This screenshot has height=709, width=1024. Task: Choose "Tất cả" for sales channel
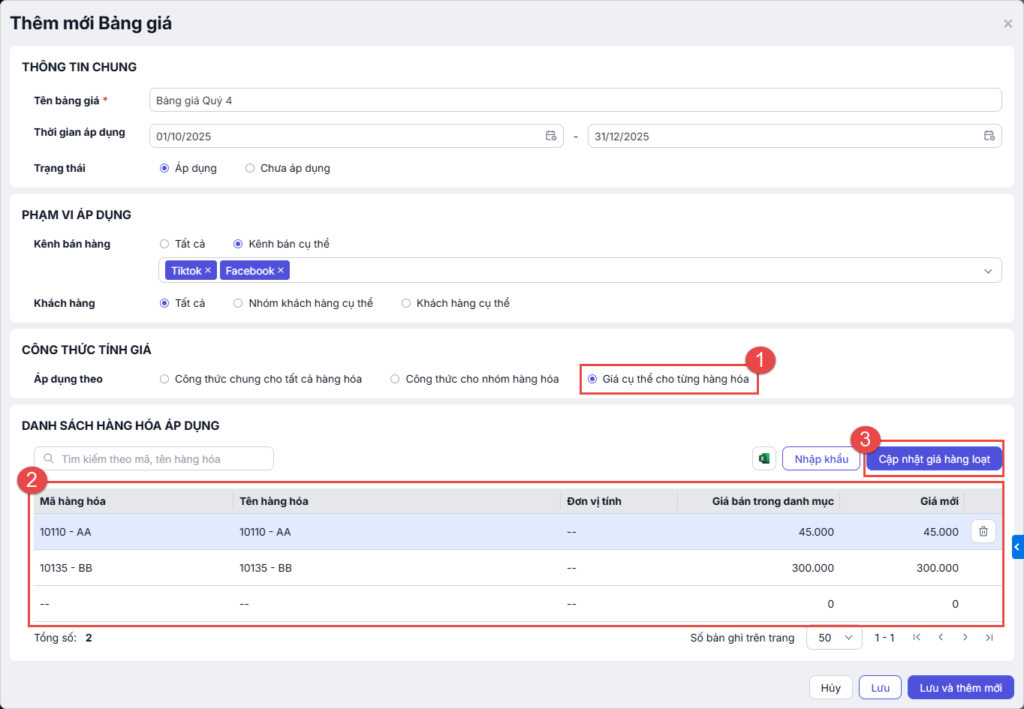coord(165,243)
